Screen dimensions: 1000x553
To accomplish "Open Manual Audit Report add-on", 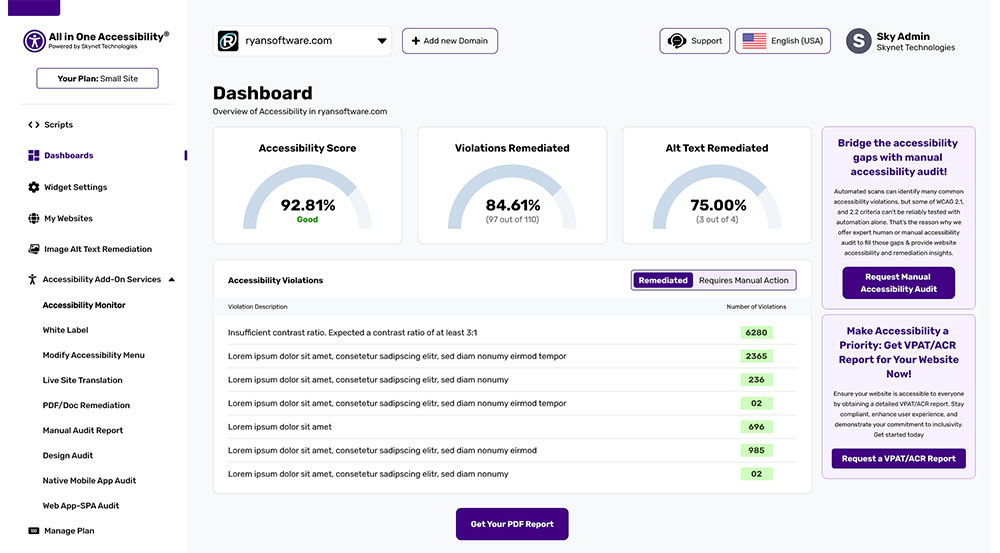I will (x=83, y=430).
